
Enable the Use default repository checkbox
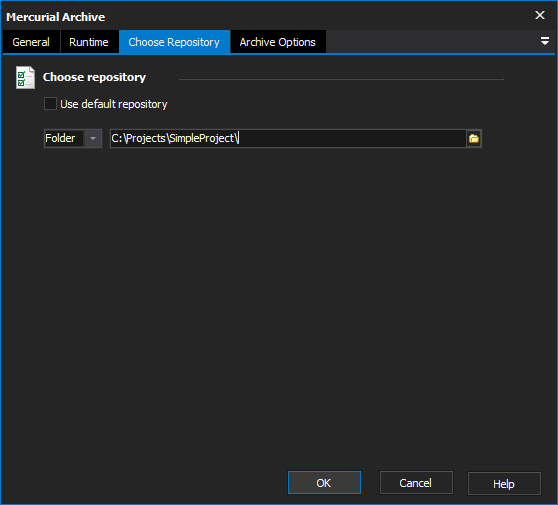pos(50,104)
